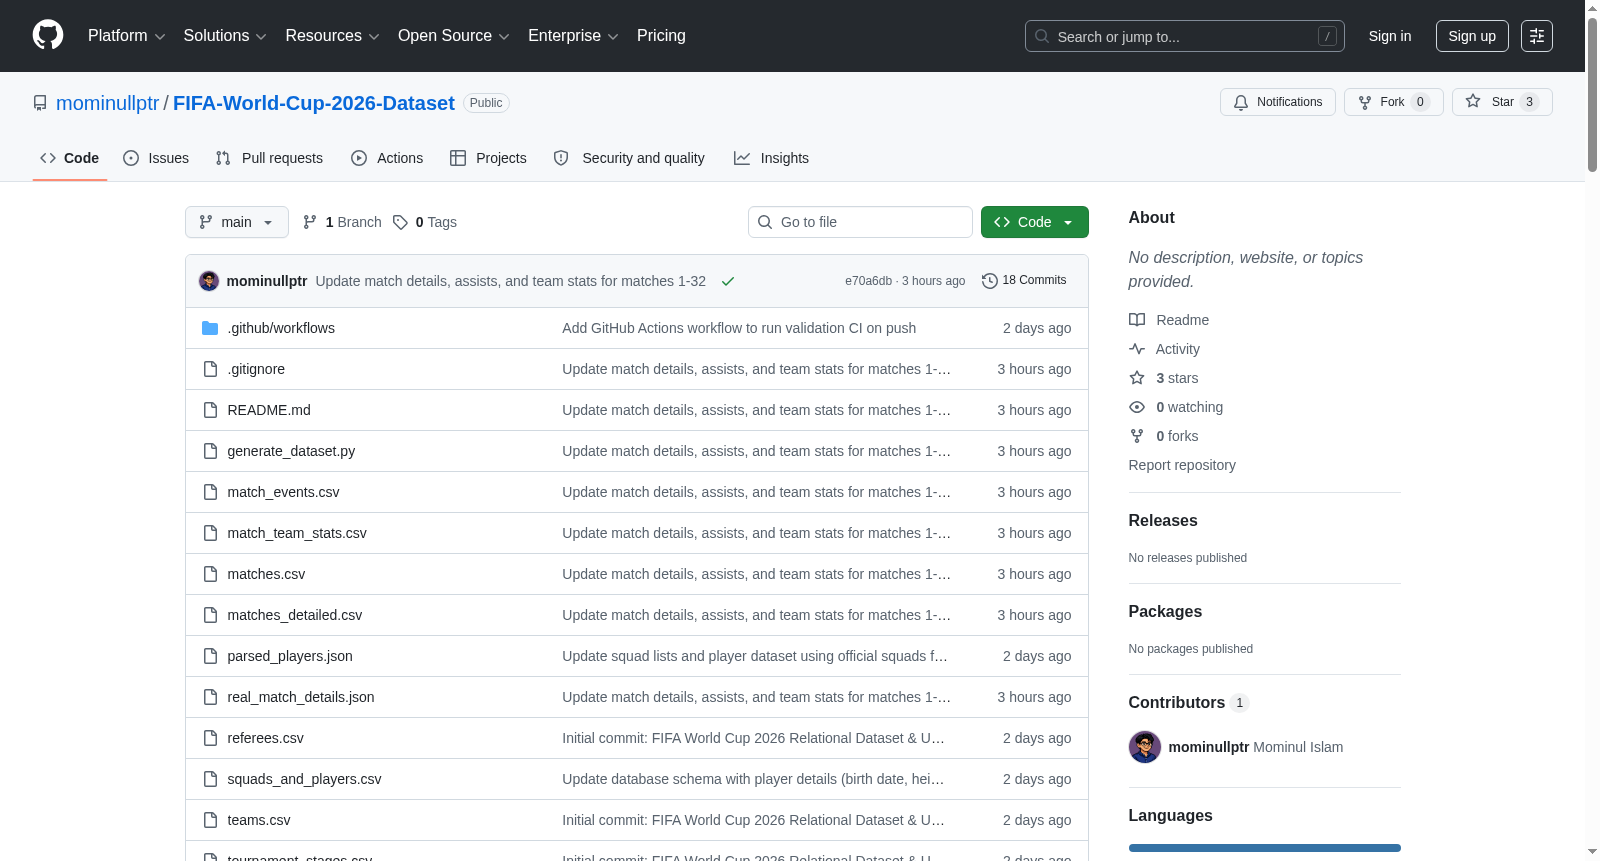The image size is (1600, 861).
Task: Click the .github/workflows folder icon
Action: tap(210, 328)
